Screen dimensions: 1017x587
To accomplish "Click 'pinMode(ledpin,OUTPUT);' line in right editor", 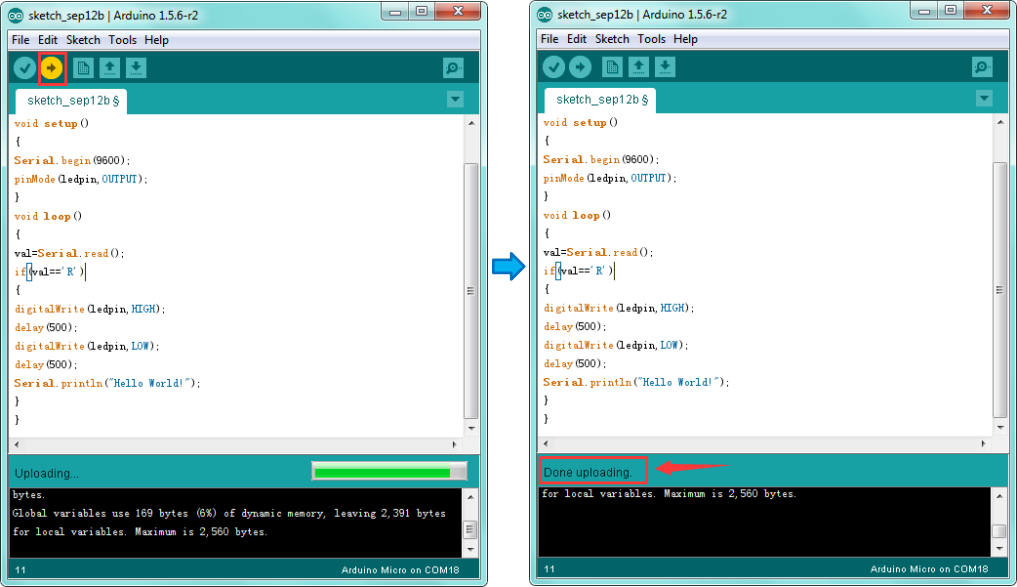I will pyautogui.click(x=610, y=178).
